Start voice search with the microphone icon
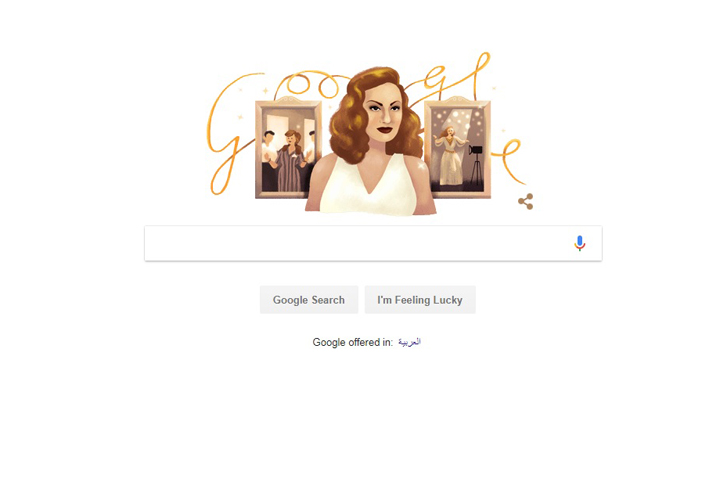This screenshot has height=482, width=709. tap(579, 243)
